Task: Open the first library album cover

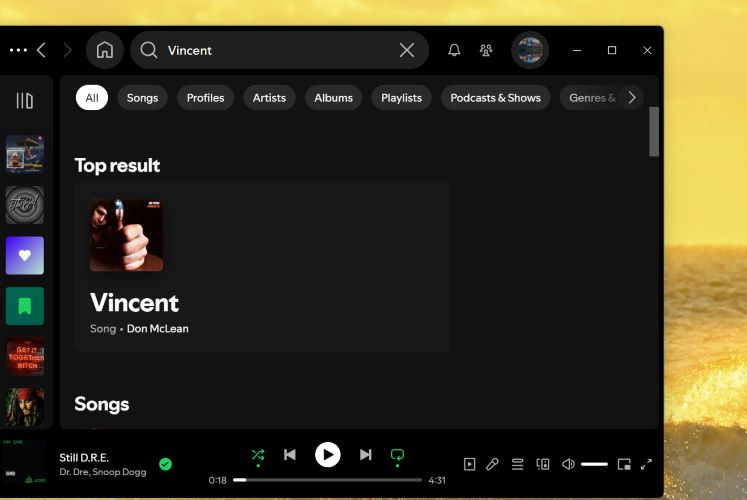Action: [25, 155]
